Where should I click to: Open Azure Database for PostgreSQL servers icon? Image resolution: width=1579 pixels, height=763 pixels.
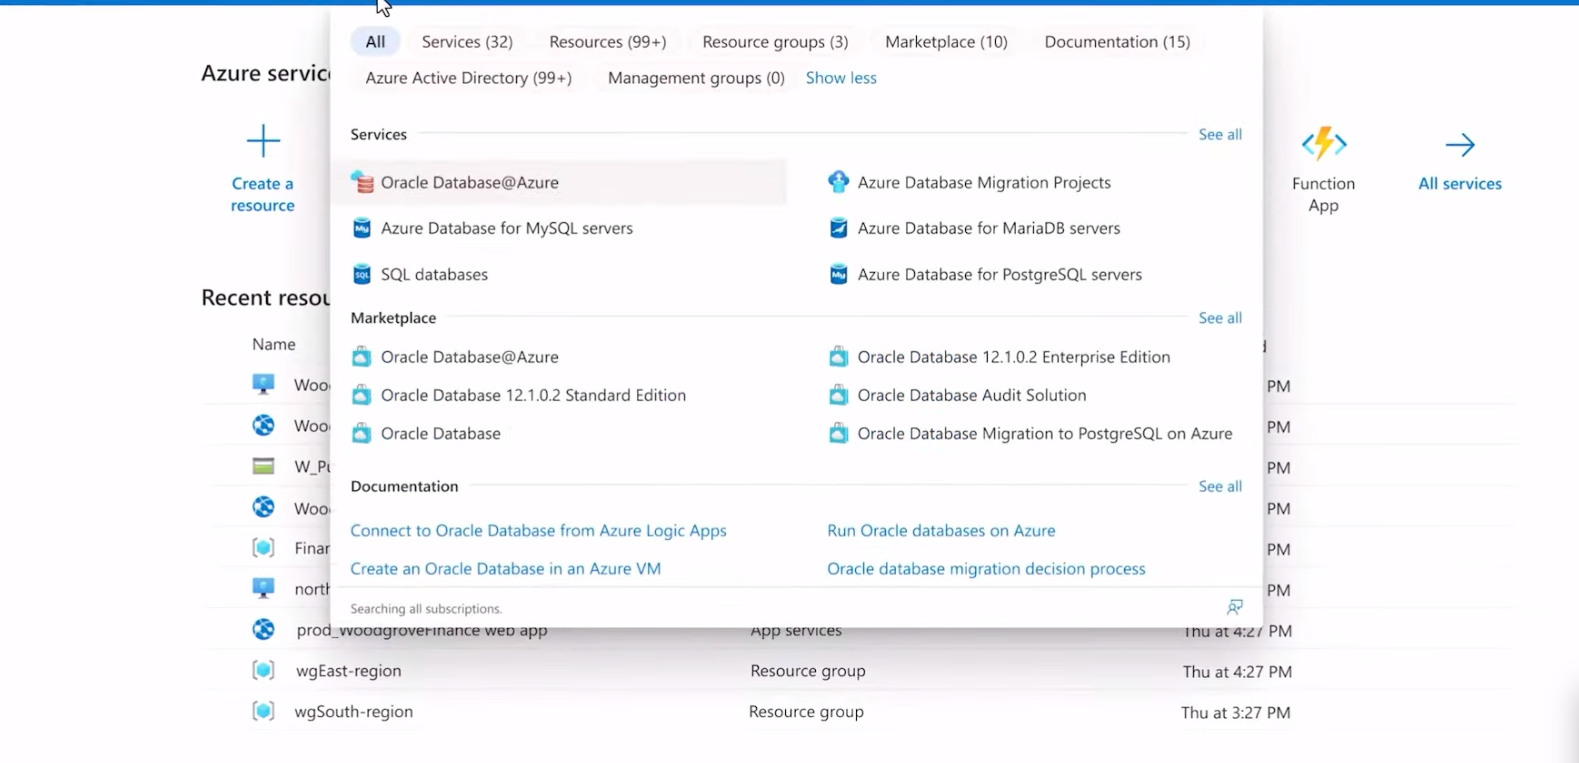tap(838, 274)
